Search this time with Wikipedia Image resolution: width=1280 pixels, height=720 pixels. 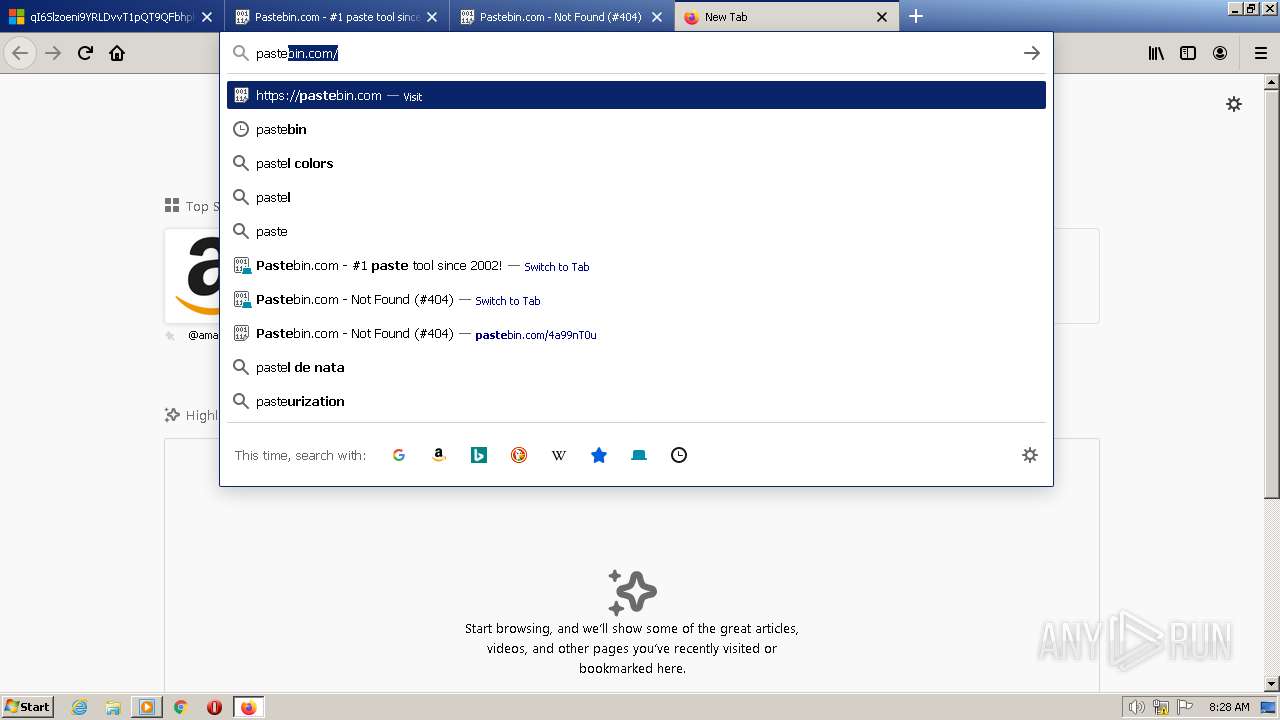[x=559, y=455]
